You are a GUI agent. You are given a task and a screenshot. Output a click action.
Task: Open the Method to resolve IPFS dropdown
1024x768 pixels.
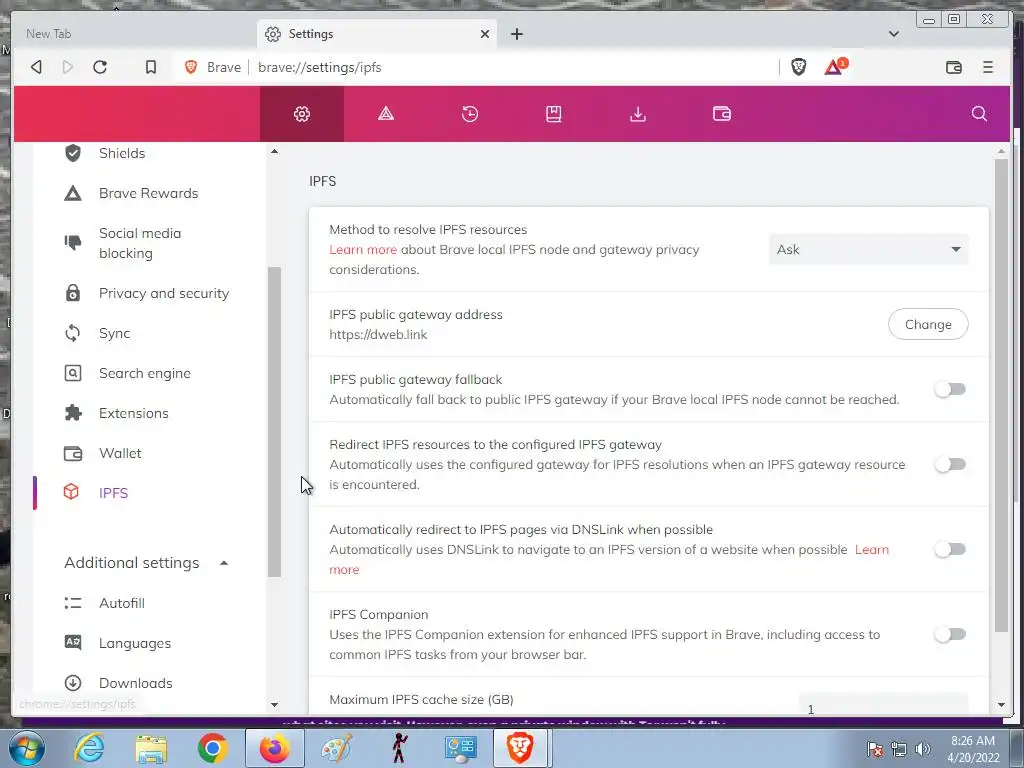click(869, 249)
